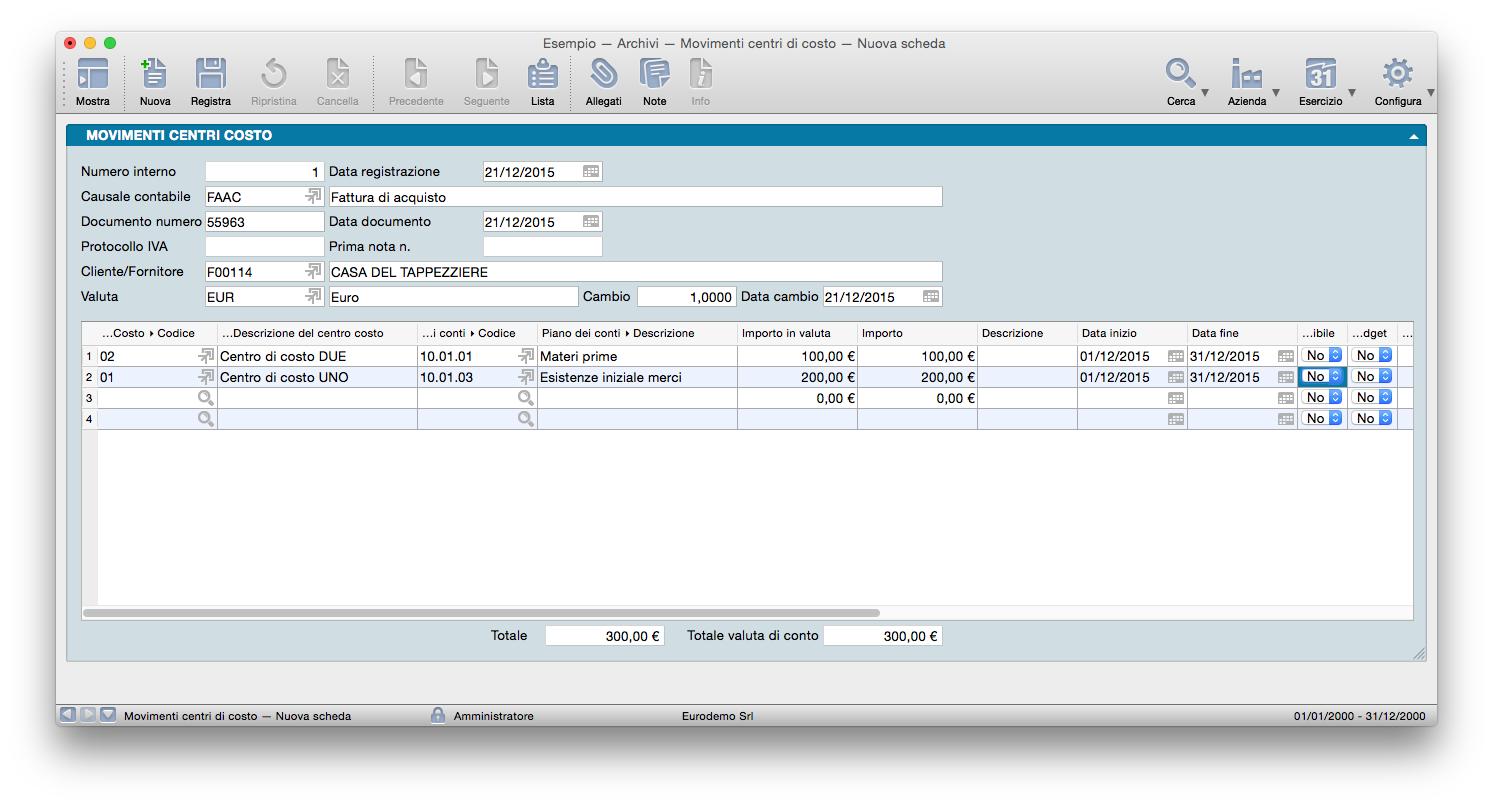Click lookup arrow for account 10.01.03

click(x=526, y=377)
